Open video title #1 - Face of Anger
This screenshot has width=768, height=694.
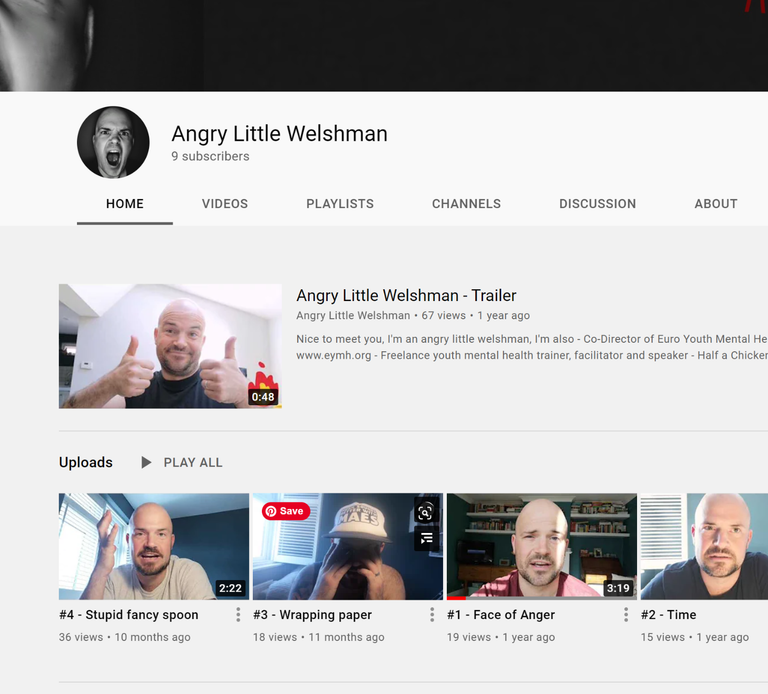[x=501, y=615]
